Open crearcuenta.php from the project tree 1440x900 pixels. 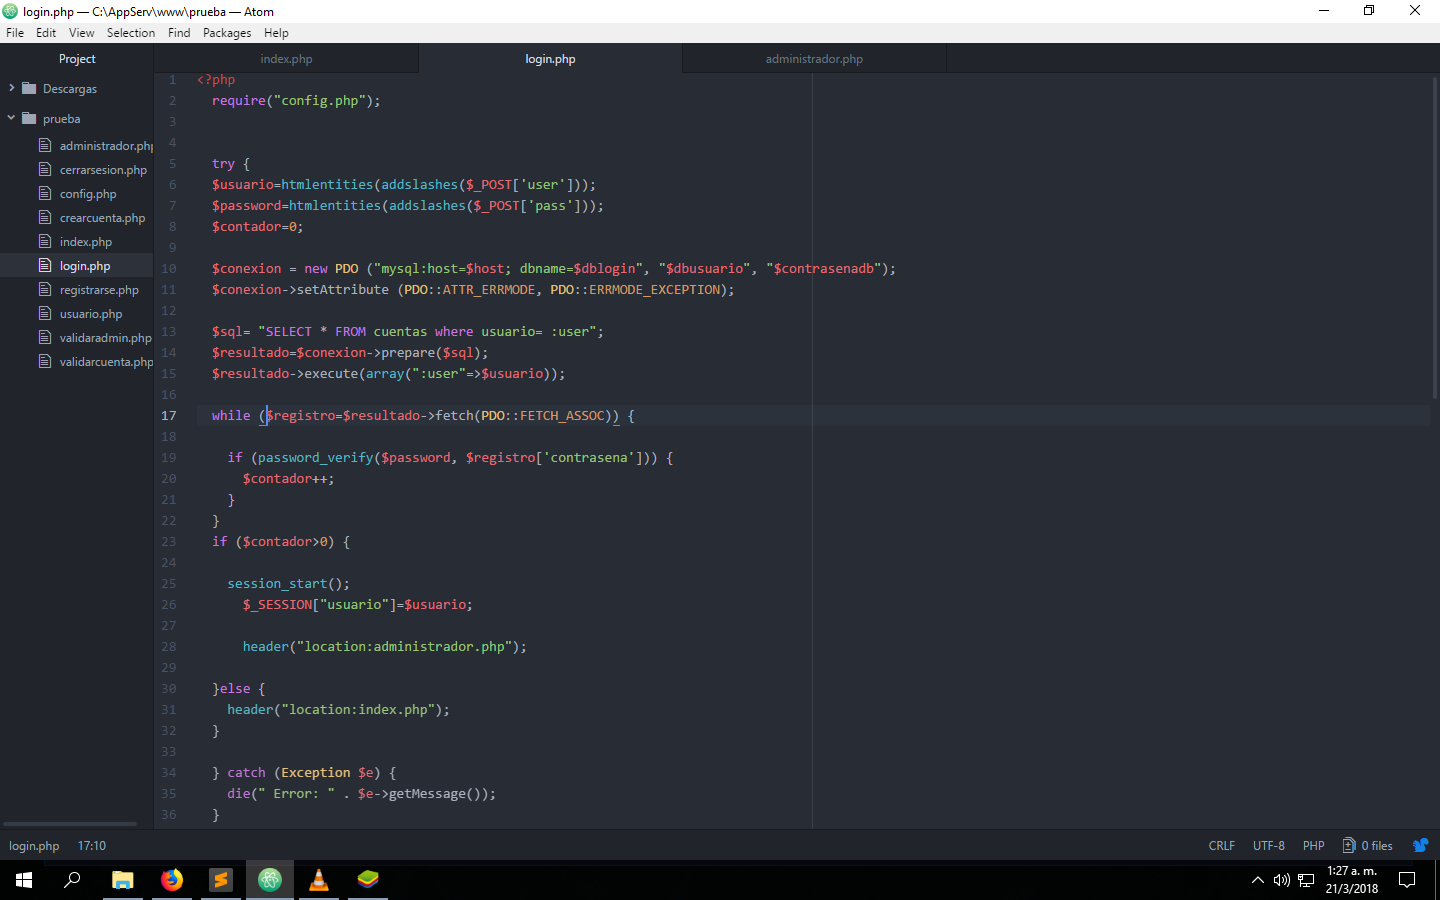(x=102, y=218)
